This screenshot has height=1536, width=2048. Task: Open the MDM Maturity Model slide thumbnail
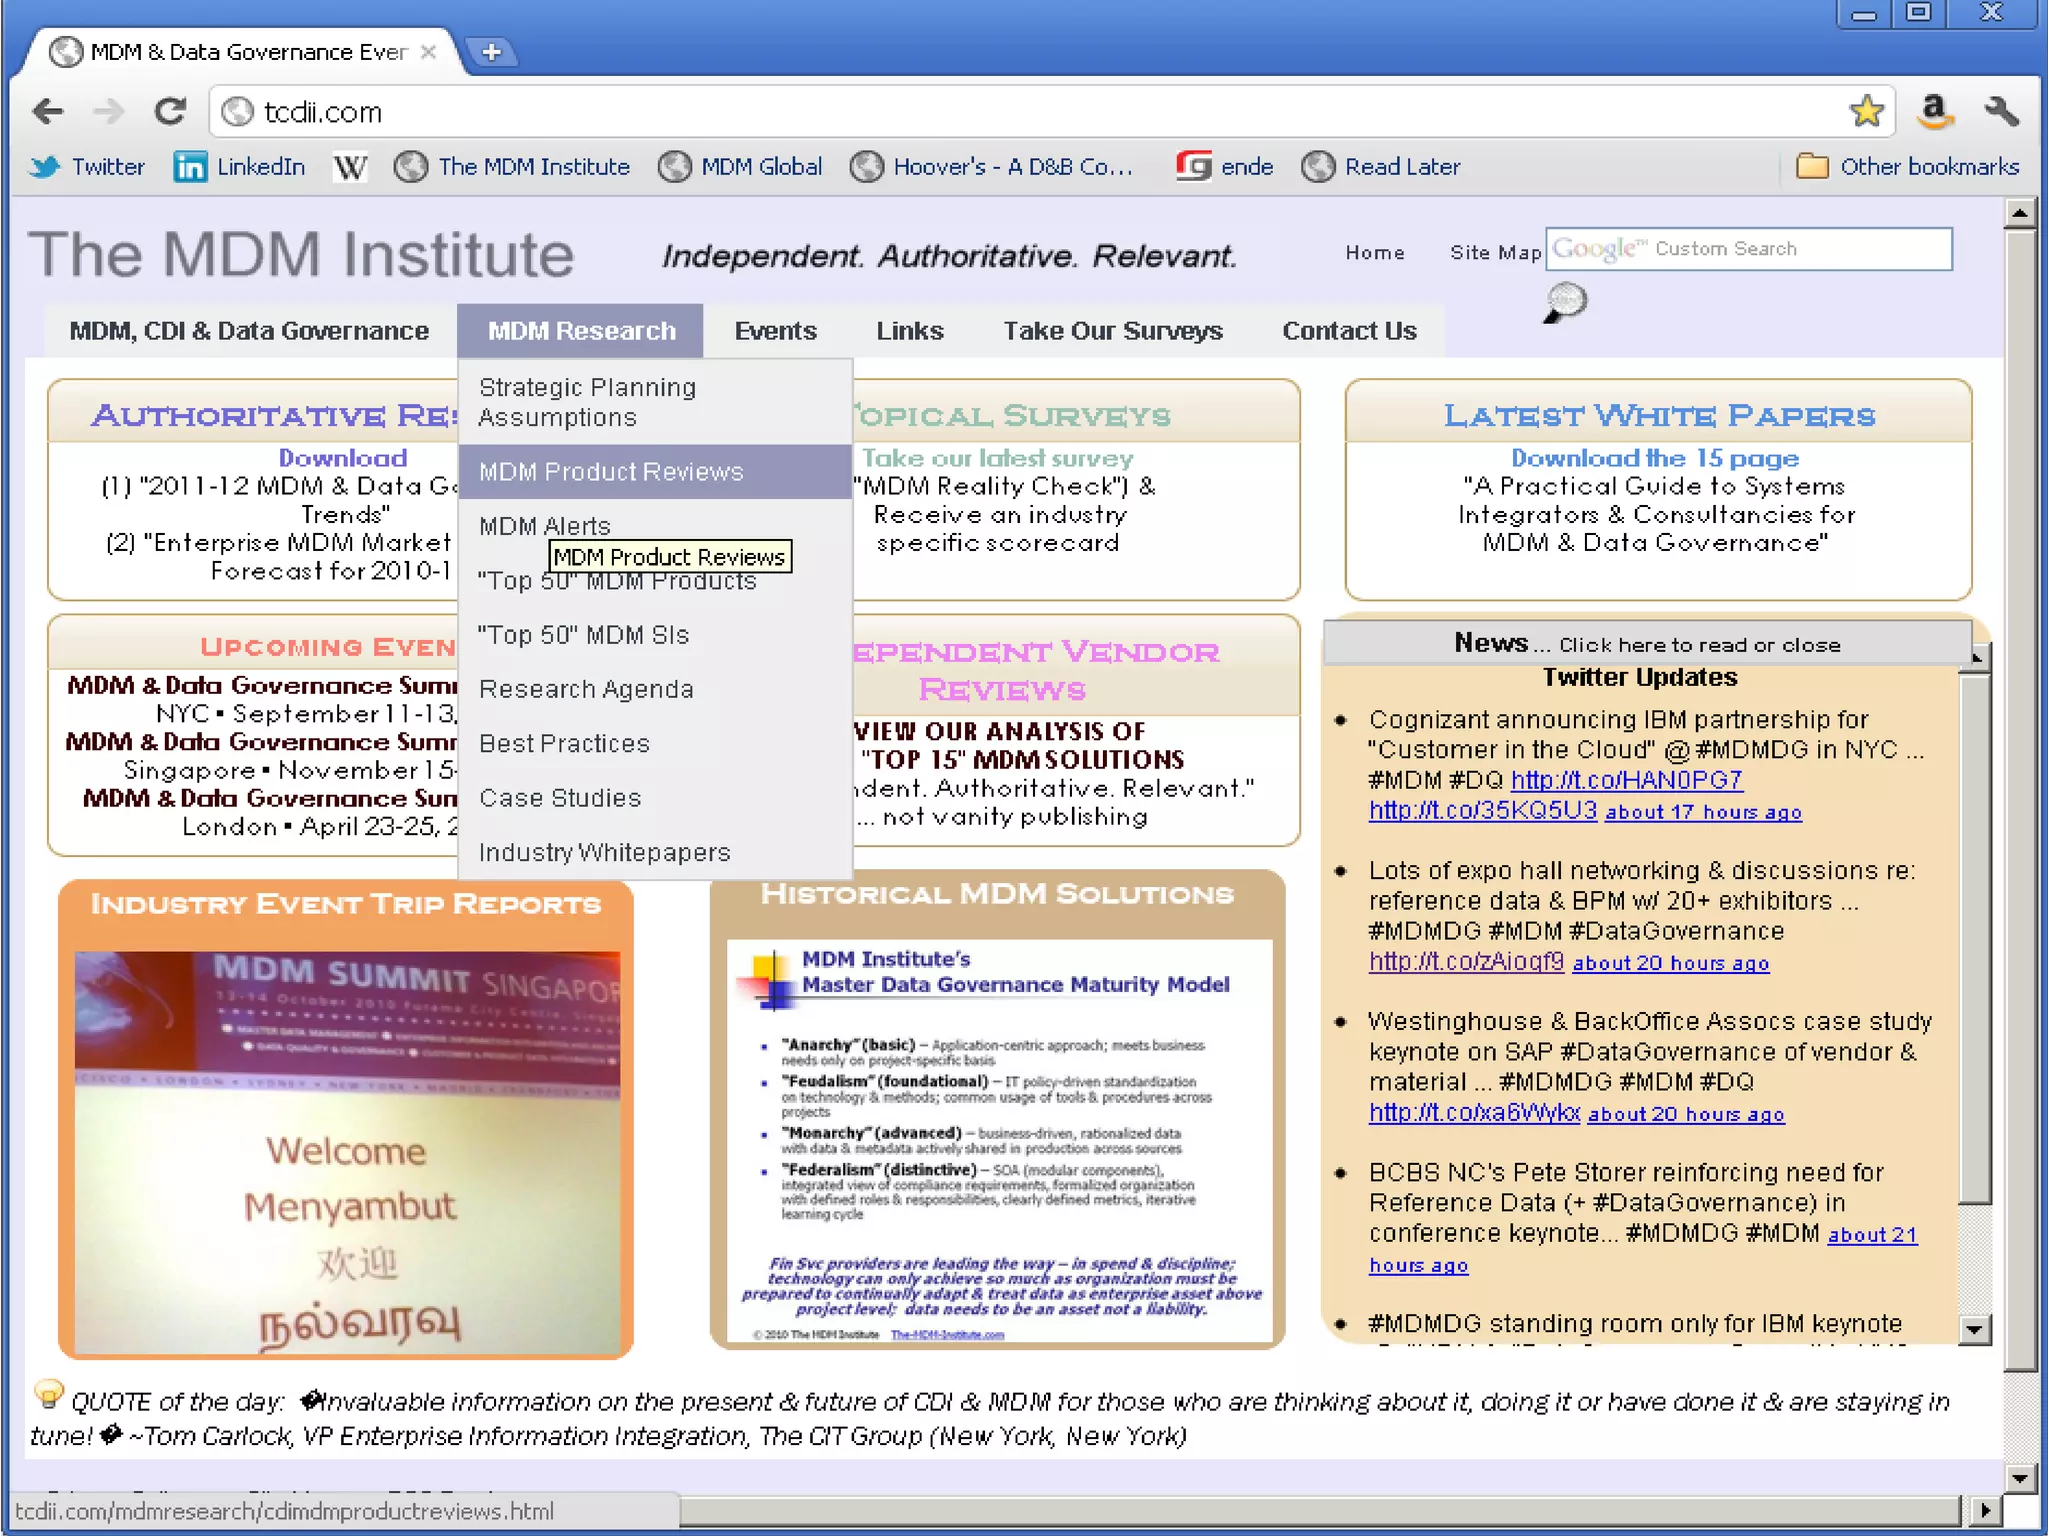click(999, 1140)
